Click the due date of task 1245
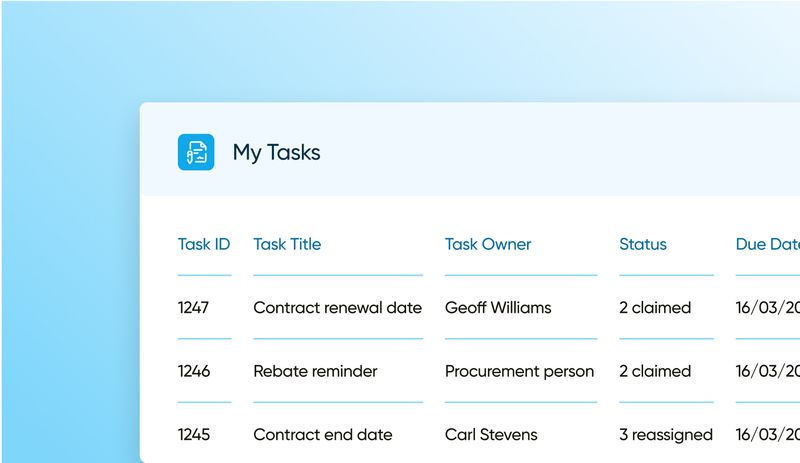 click(x=767, y=434)
